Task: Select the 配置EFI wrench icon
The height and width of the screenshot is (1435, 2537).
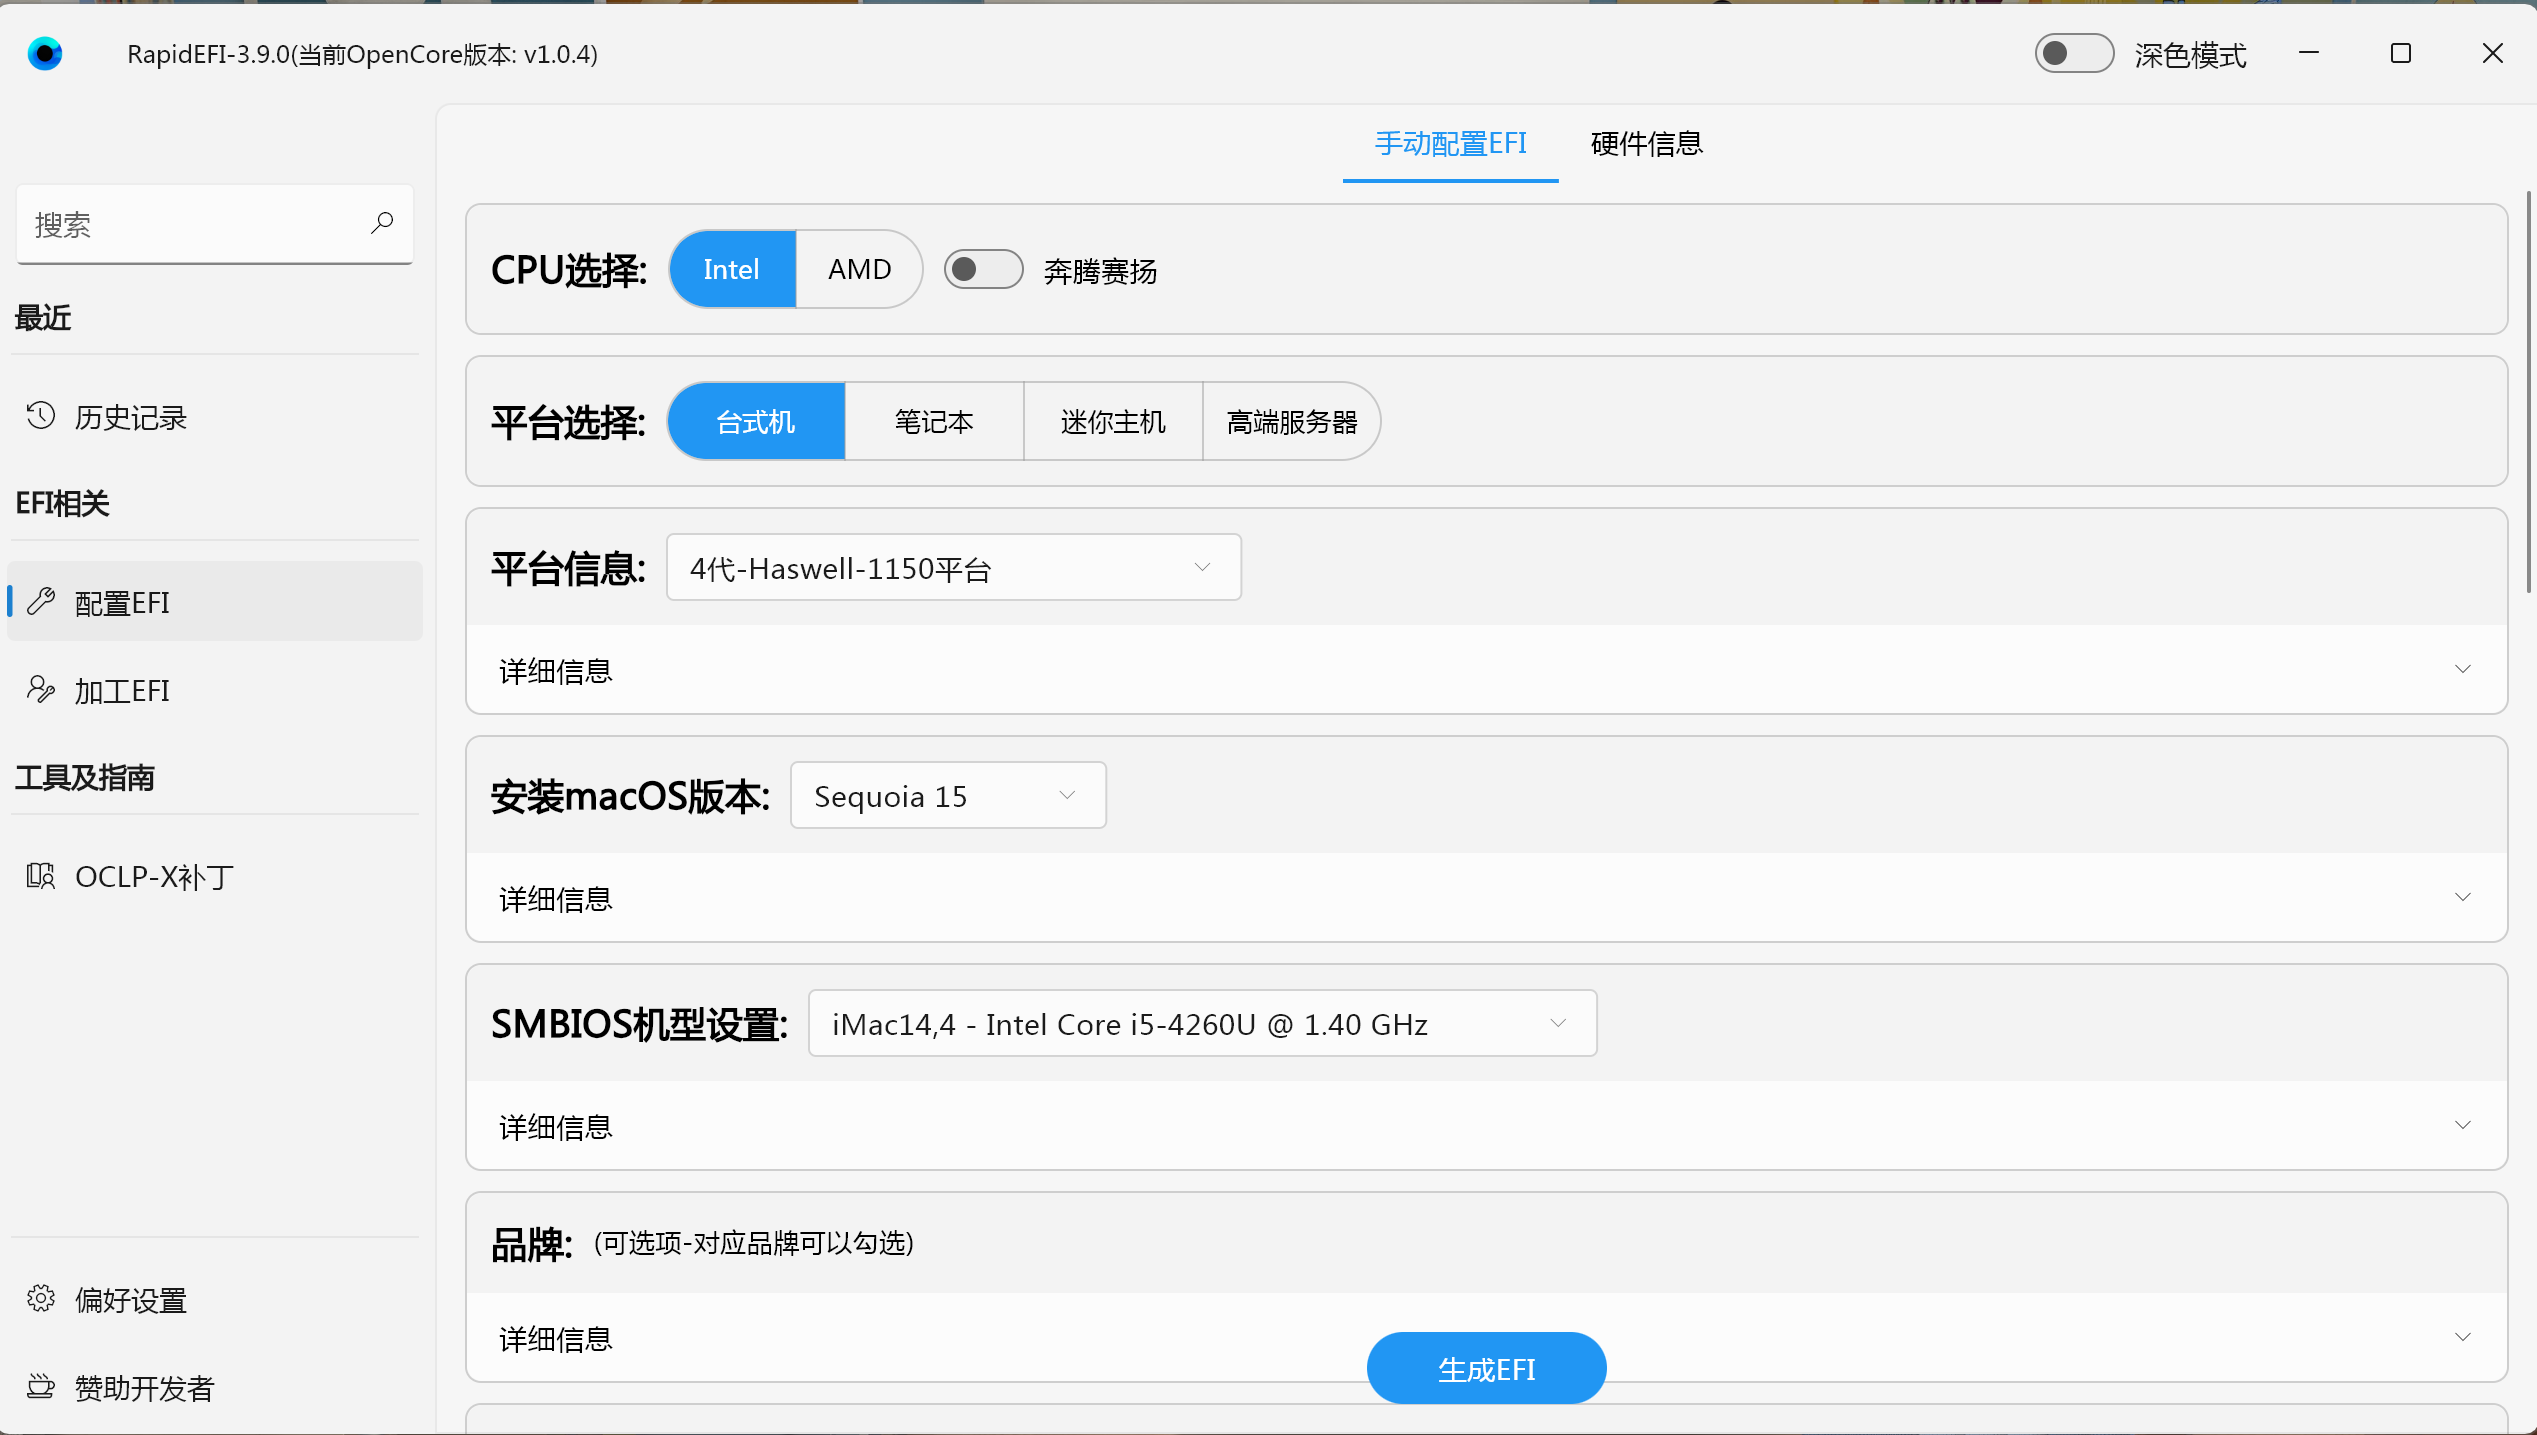Action: pos(41,601)
